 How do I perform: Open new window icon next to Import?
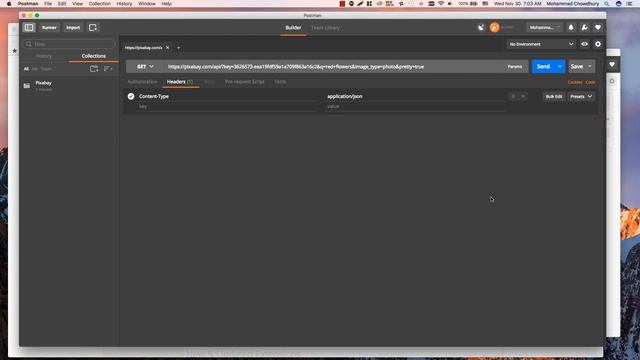click(93, 27)
